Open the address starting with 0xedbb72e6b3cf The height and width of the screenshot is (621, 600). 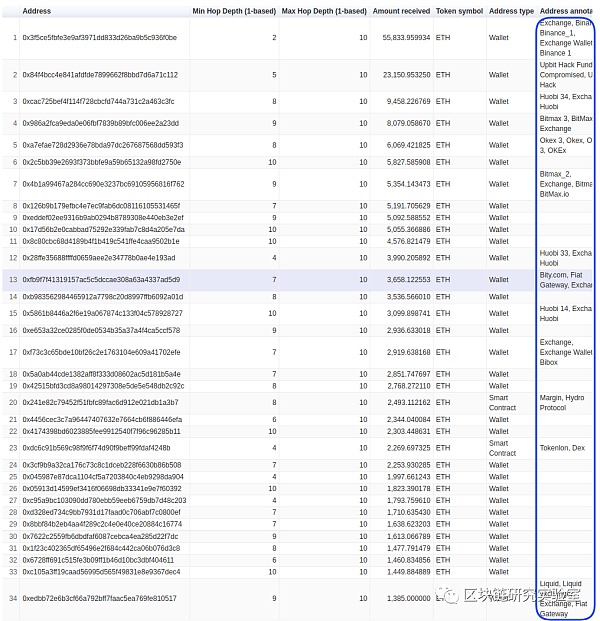[x=99, y=599]
